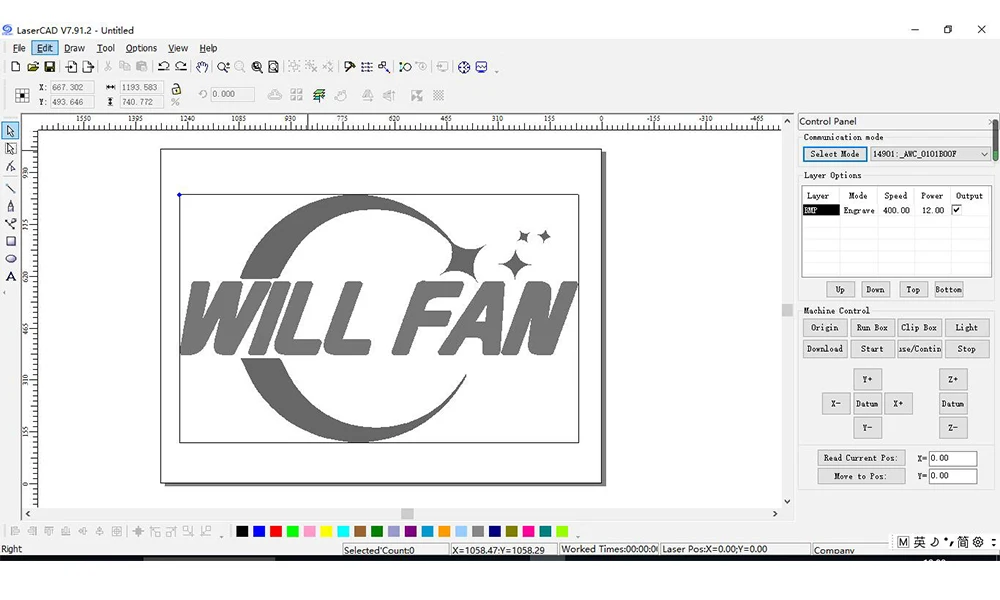This screenshot has width=1000, height=600.
Task: Expand the main toolbar overflow arrow
Action: 497,71
